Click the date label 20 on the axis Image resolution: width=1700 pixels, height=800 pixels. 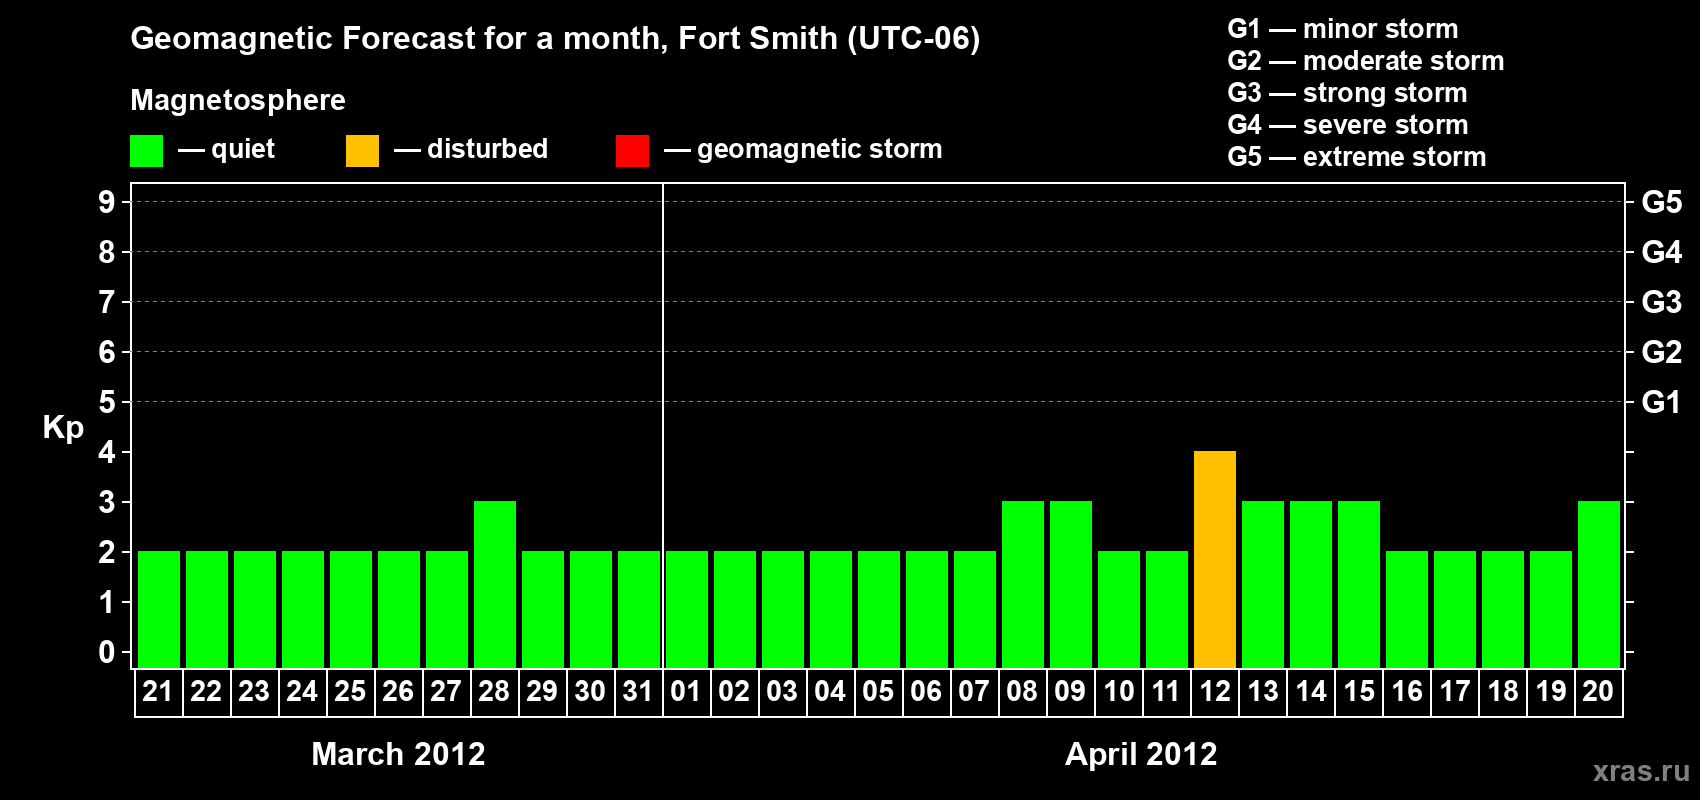pyautogui.click(x=1598, y=691)
